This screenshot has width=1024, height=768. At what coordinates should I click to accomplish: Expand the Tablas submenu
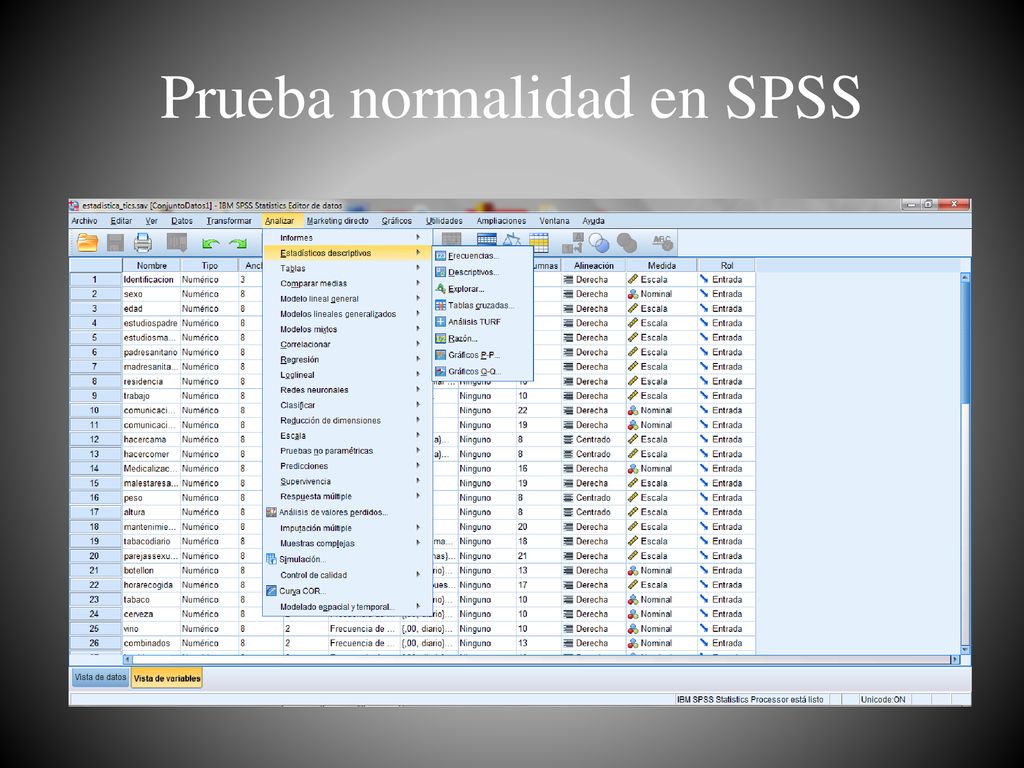(346, 268)
